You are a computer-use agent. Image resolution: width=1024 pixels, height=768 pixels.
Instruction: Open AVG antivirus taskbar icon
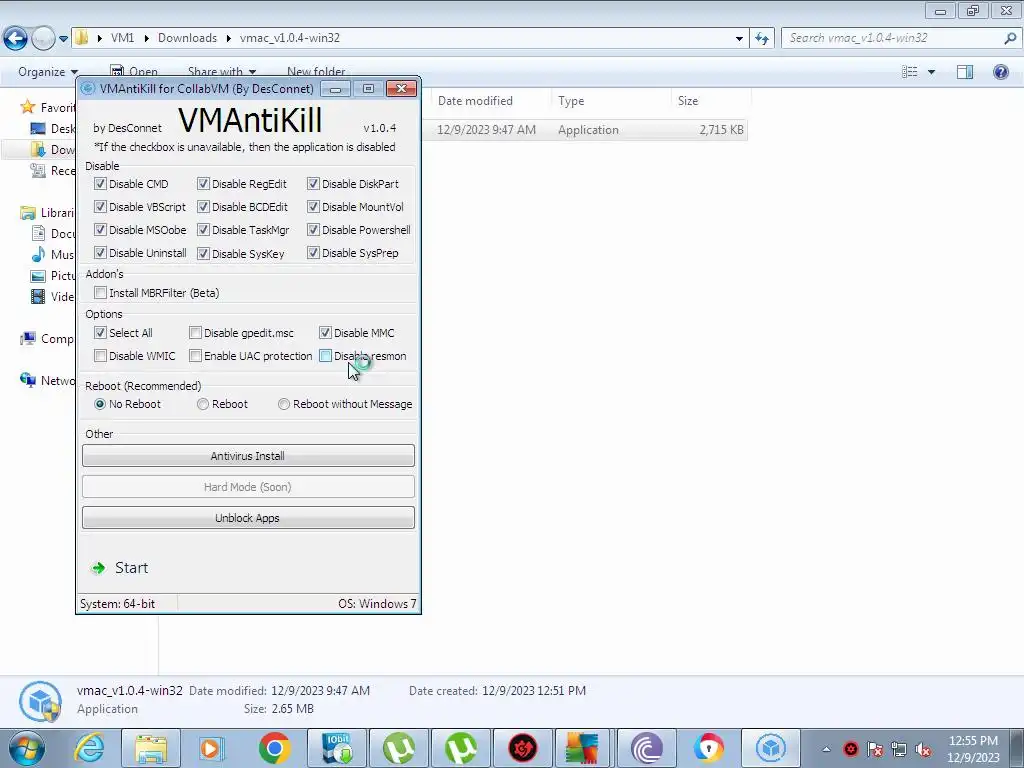click(x=583, y=748)
